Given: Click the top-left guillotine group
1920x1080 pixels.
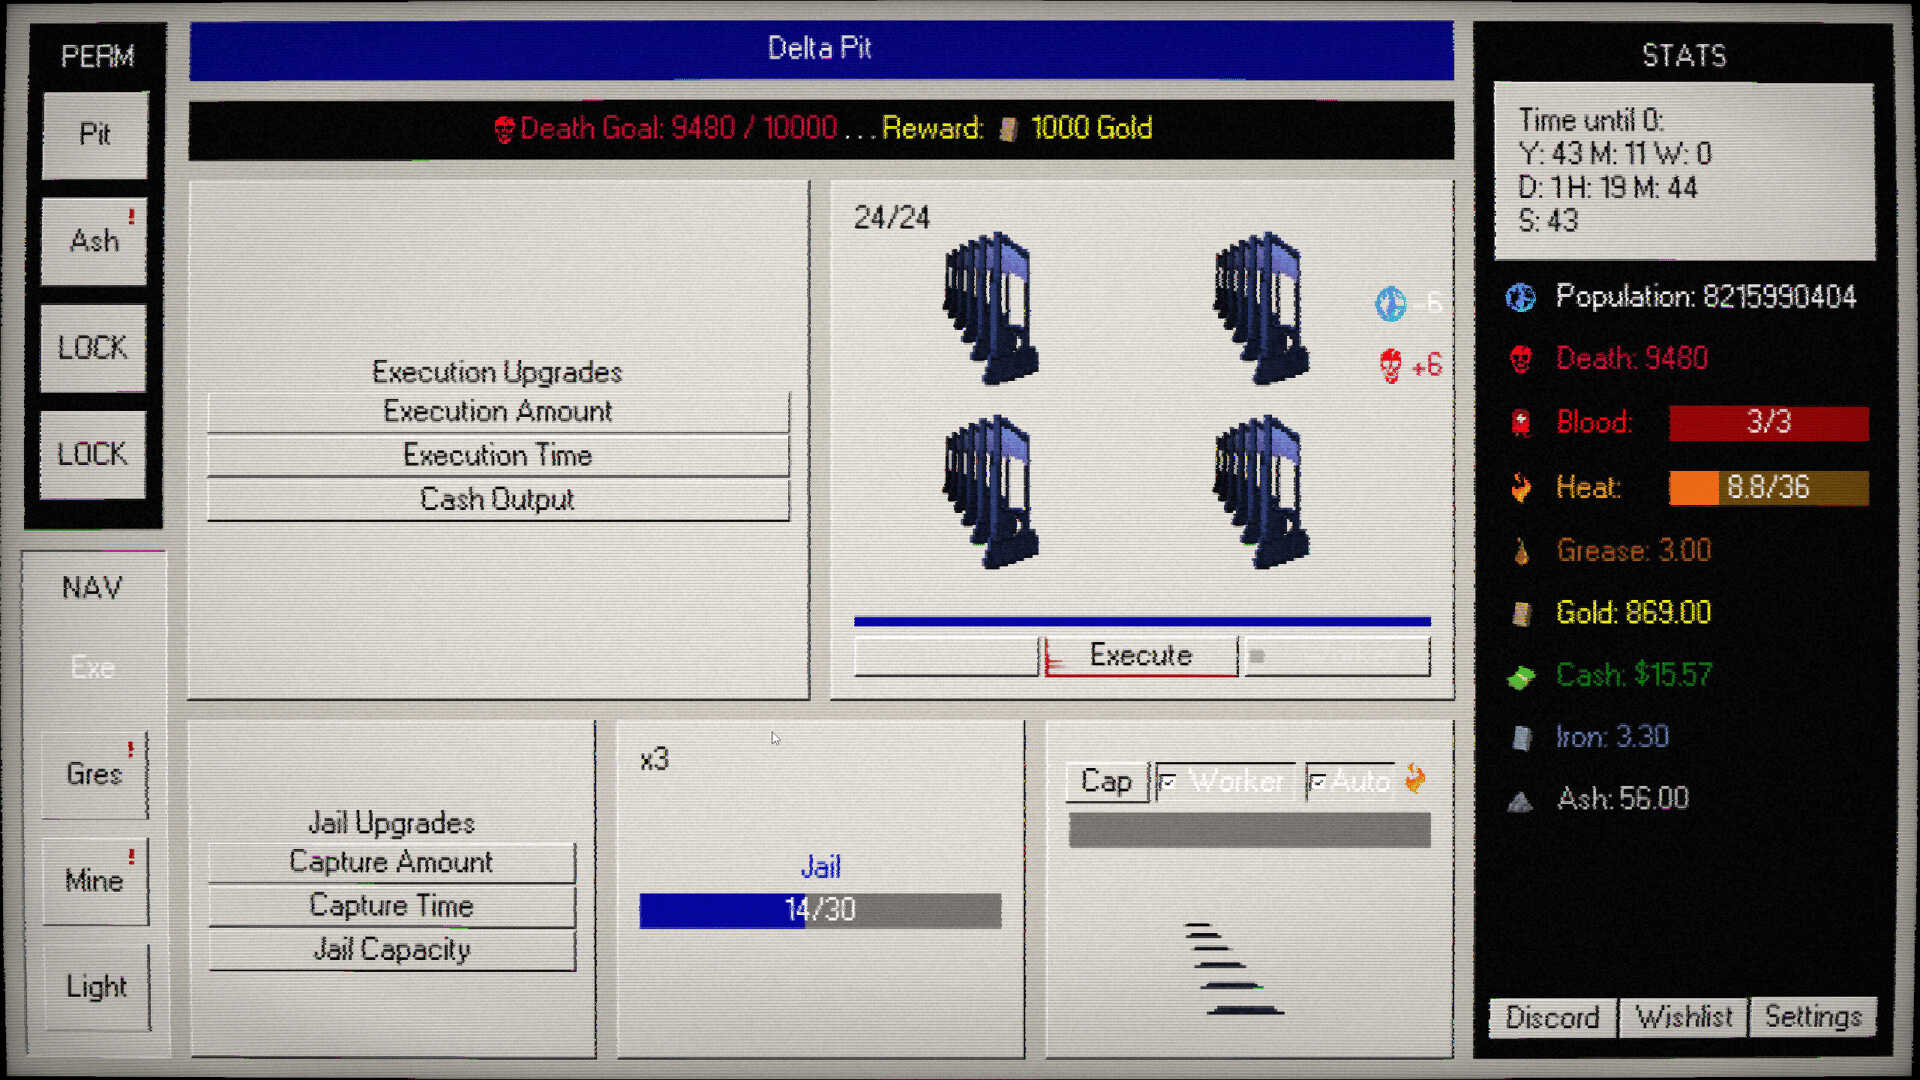Looking at the screenshot, I should coord(991,308).
